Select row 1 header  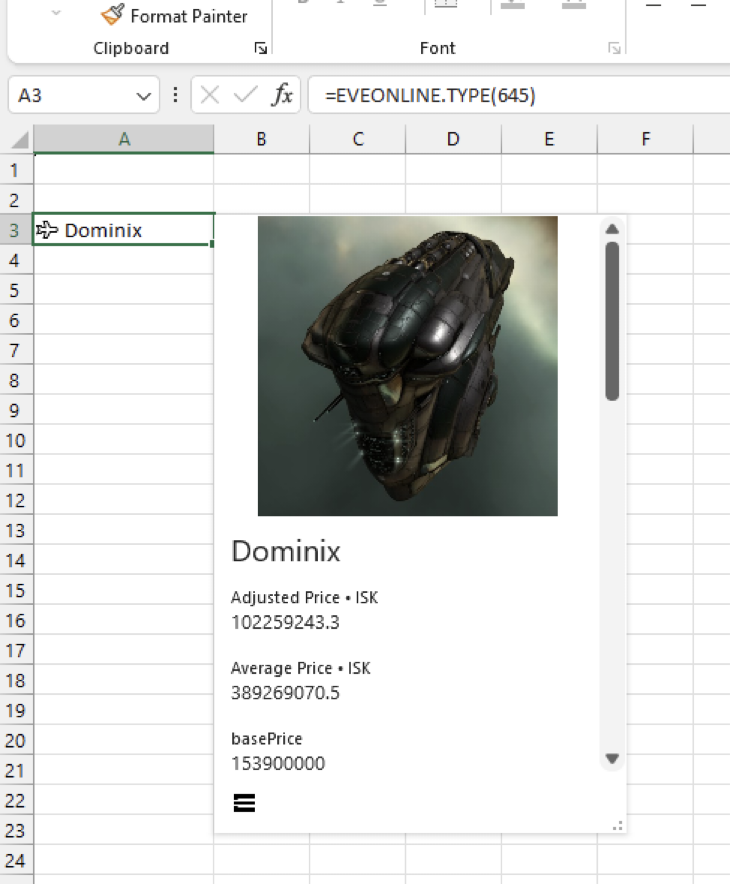click(x=15, y=170)
